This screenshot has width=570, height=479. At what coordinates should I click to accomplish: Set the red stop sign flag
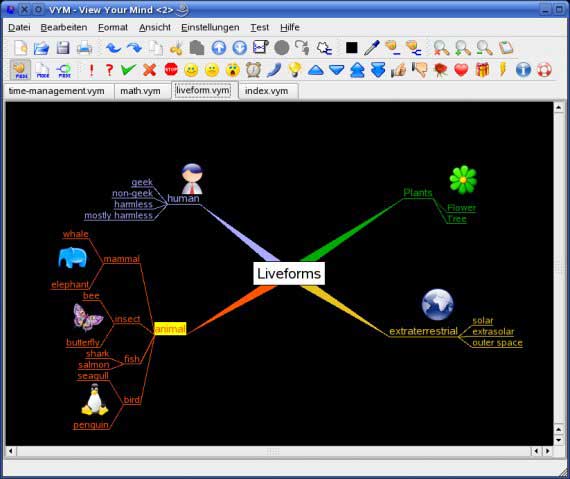coord(171,69)
